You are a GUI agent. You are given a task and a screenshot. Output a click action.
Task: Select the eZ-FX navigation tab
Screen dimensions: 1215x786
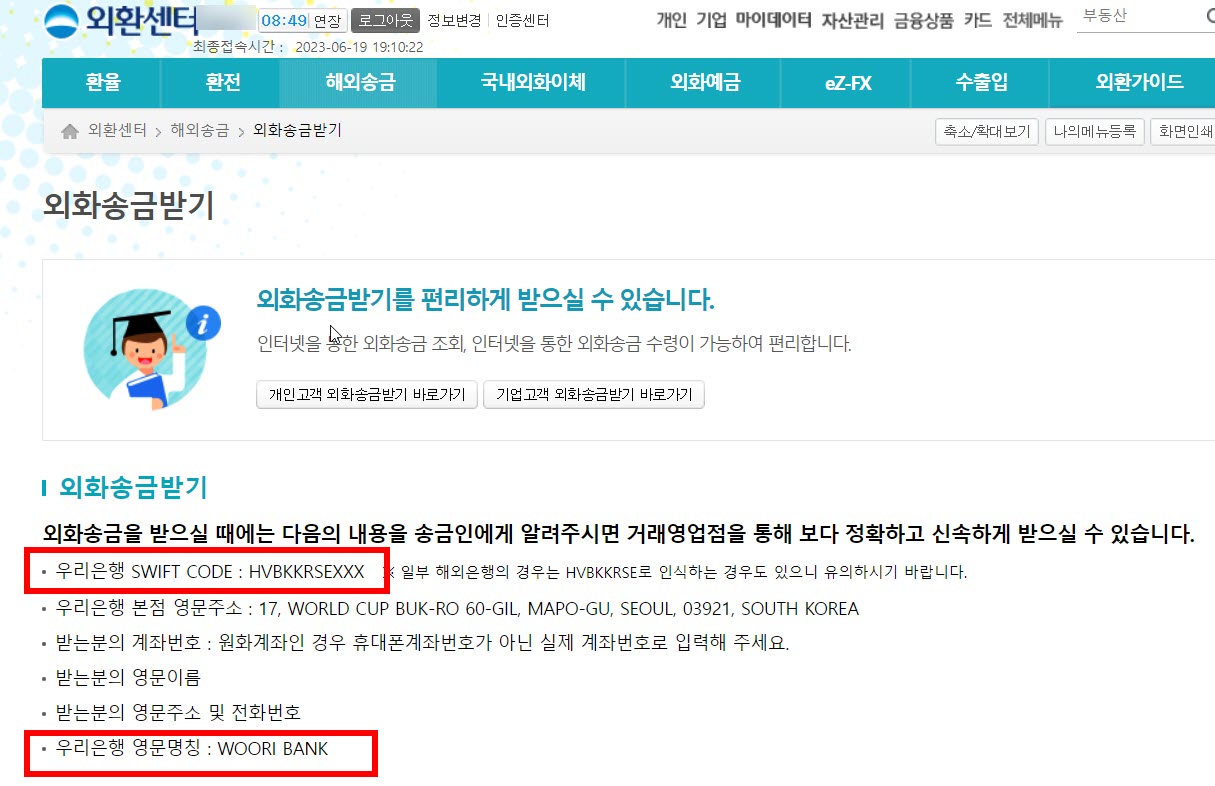[x=848, y=83]
